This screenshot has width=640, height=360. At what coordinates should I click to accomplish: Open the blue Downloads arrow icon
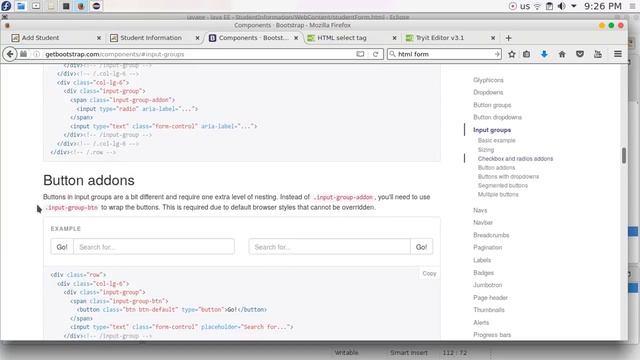pos(544,54)
